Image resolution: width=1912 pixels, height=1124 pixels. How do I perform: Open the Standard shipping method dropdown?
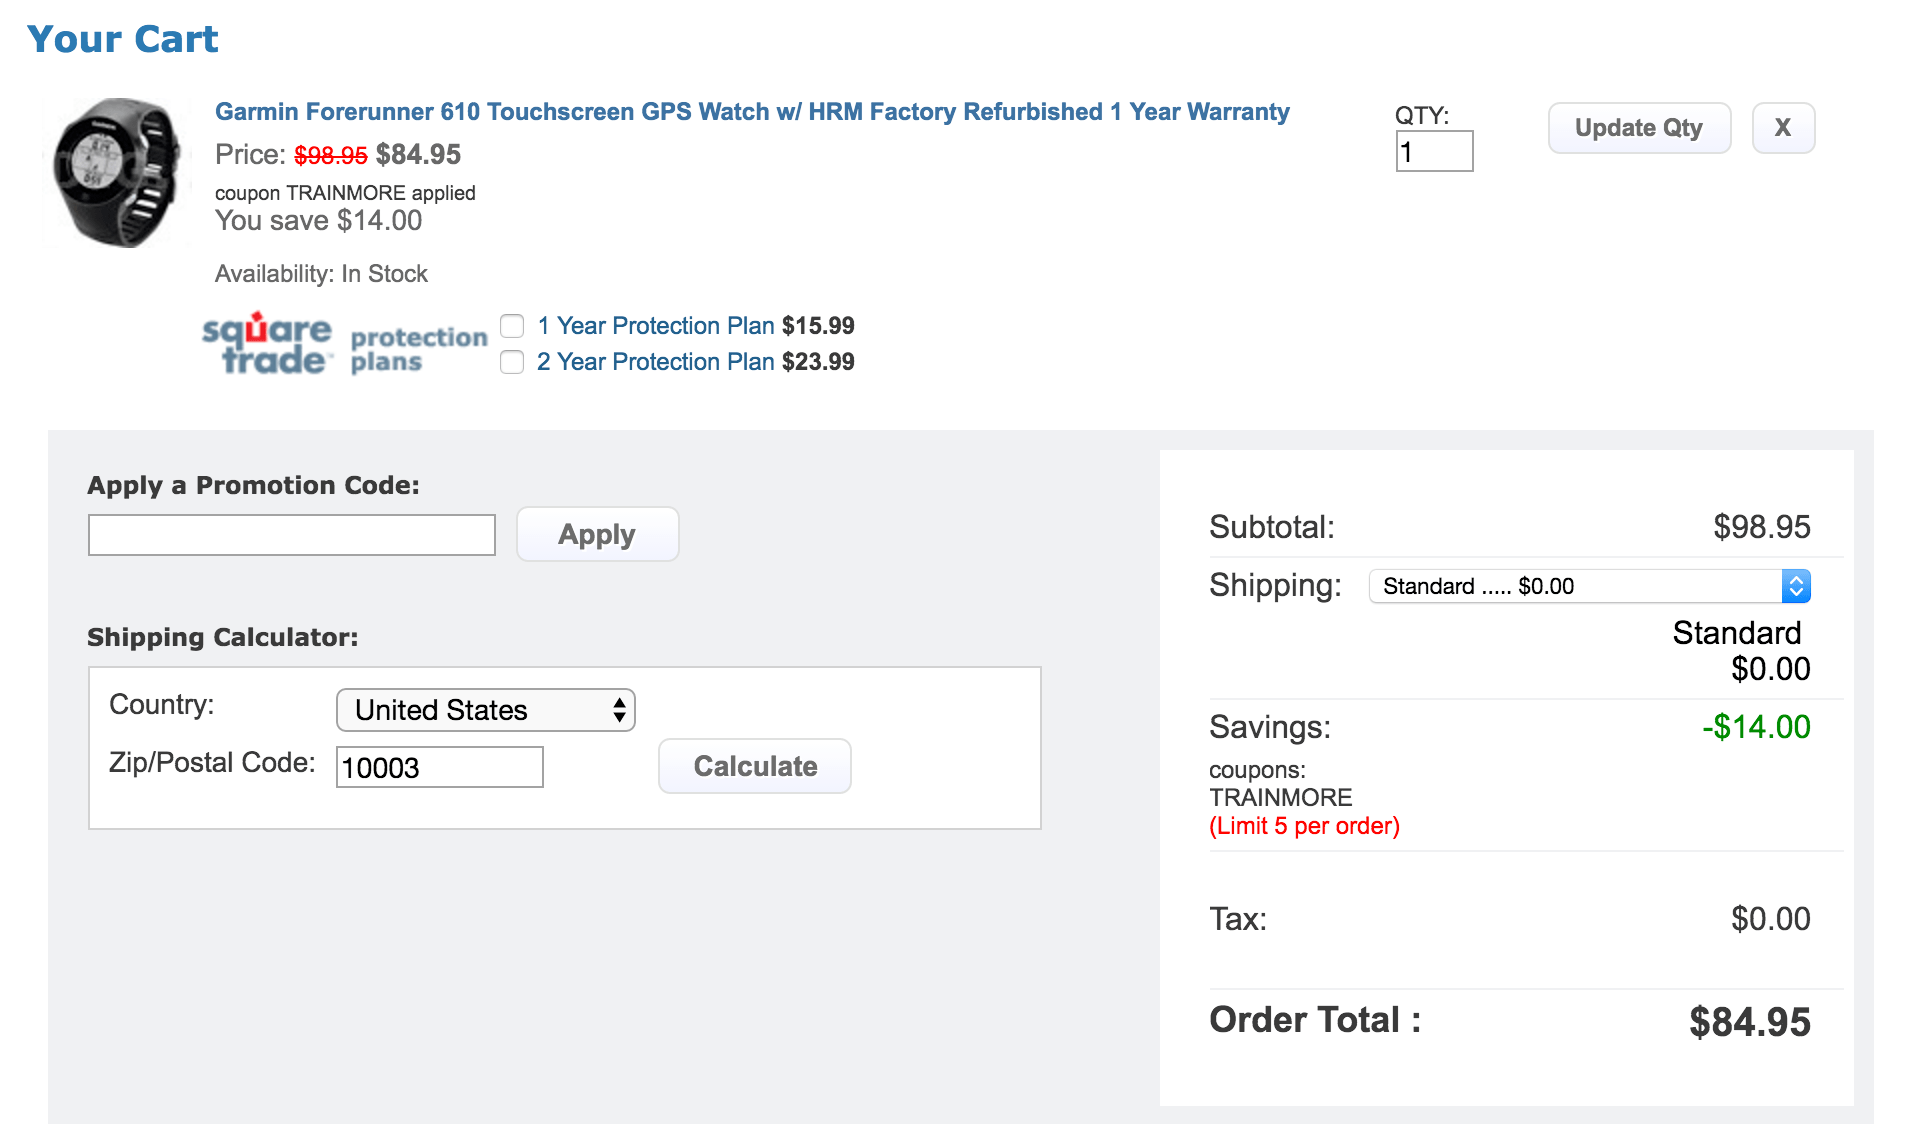coord(1574,586)
